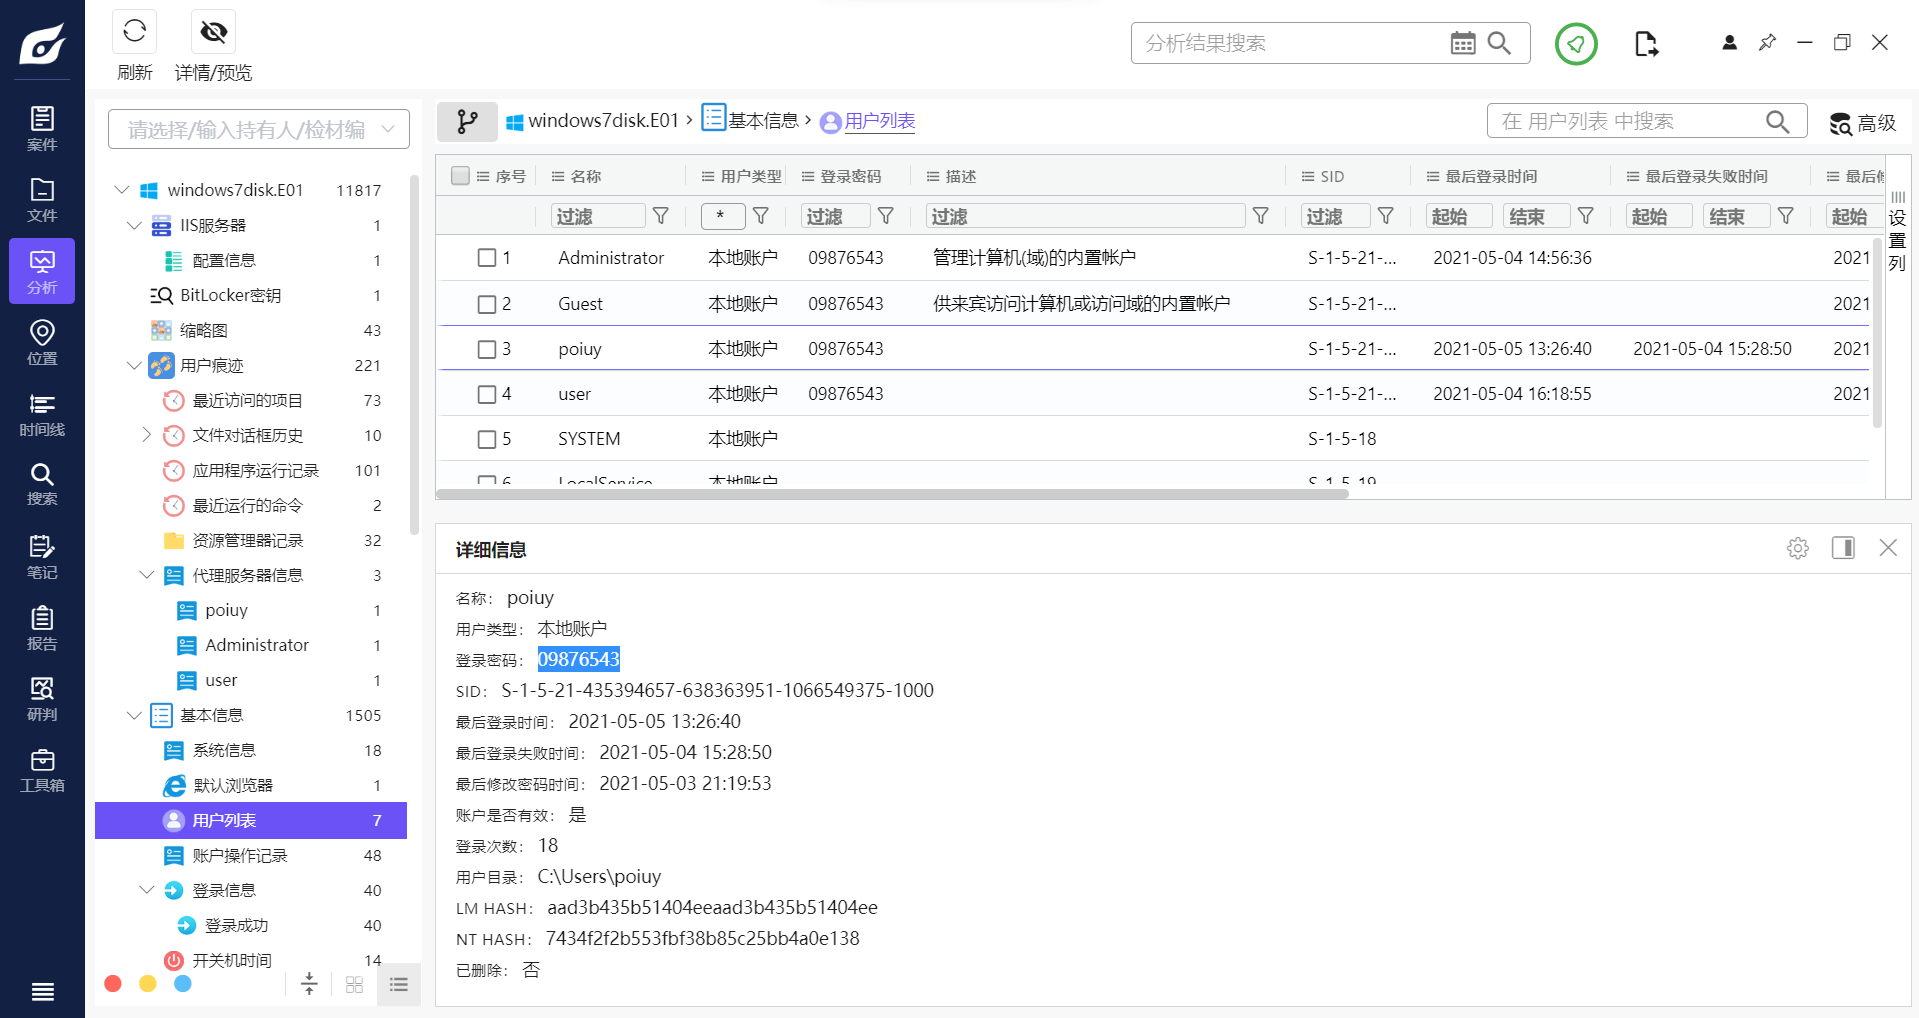This screenshot has height=1018, width=1919.
Task: Expand the 文件对话框历史 tree node
Action: pos(146,435)
